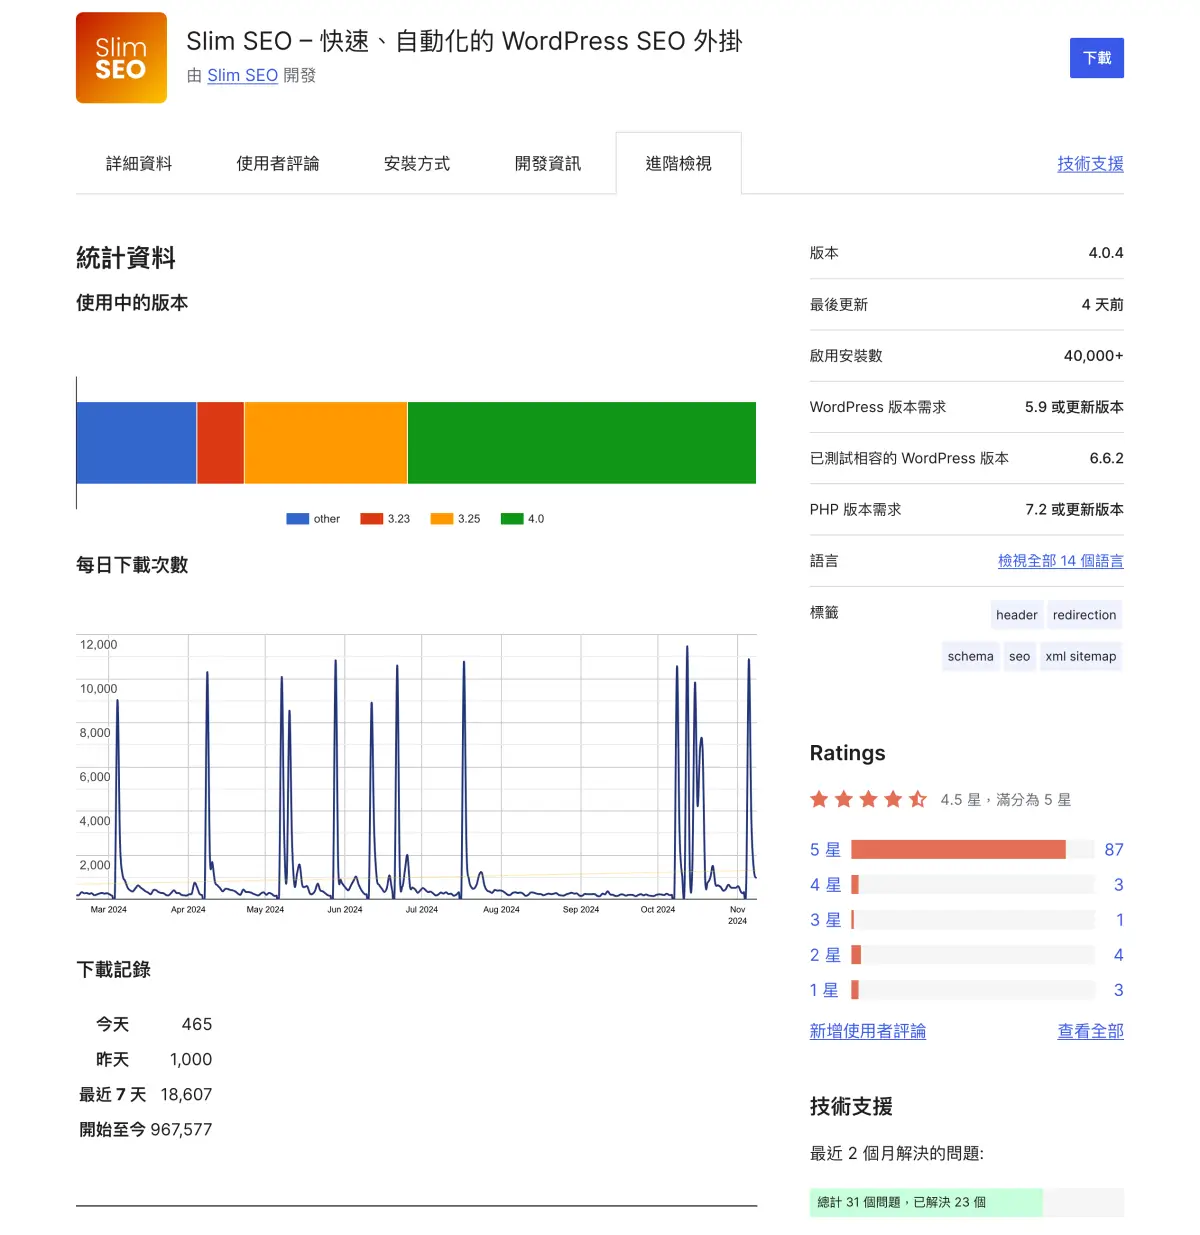Open the 開發資訊 tab
The width and height of the screenshot is (1200, 1235).
pos(548,163)
